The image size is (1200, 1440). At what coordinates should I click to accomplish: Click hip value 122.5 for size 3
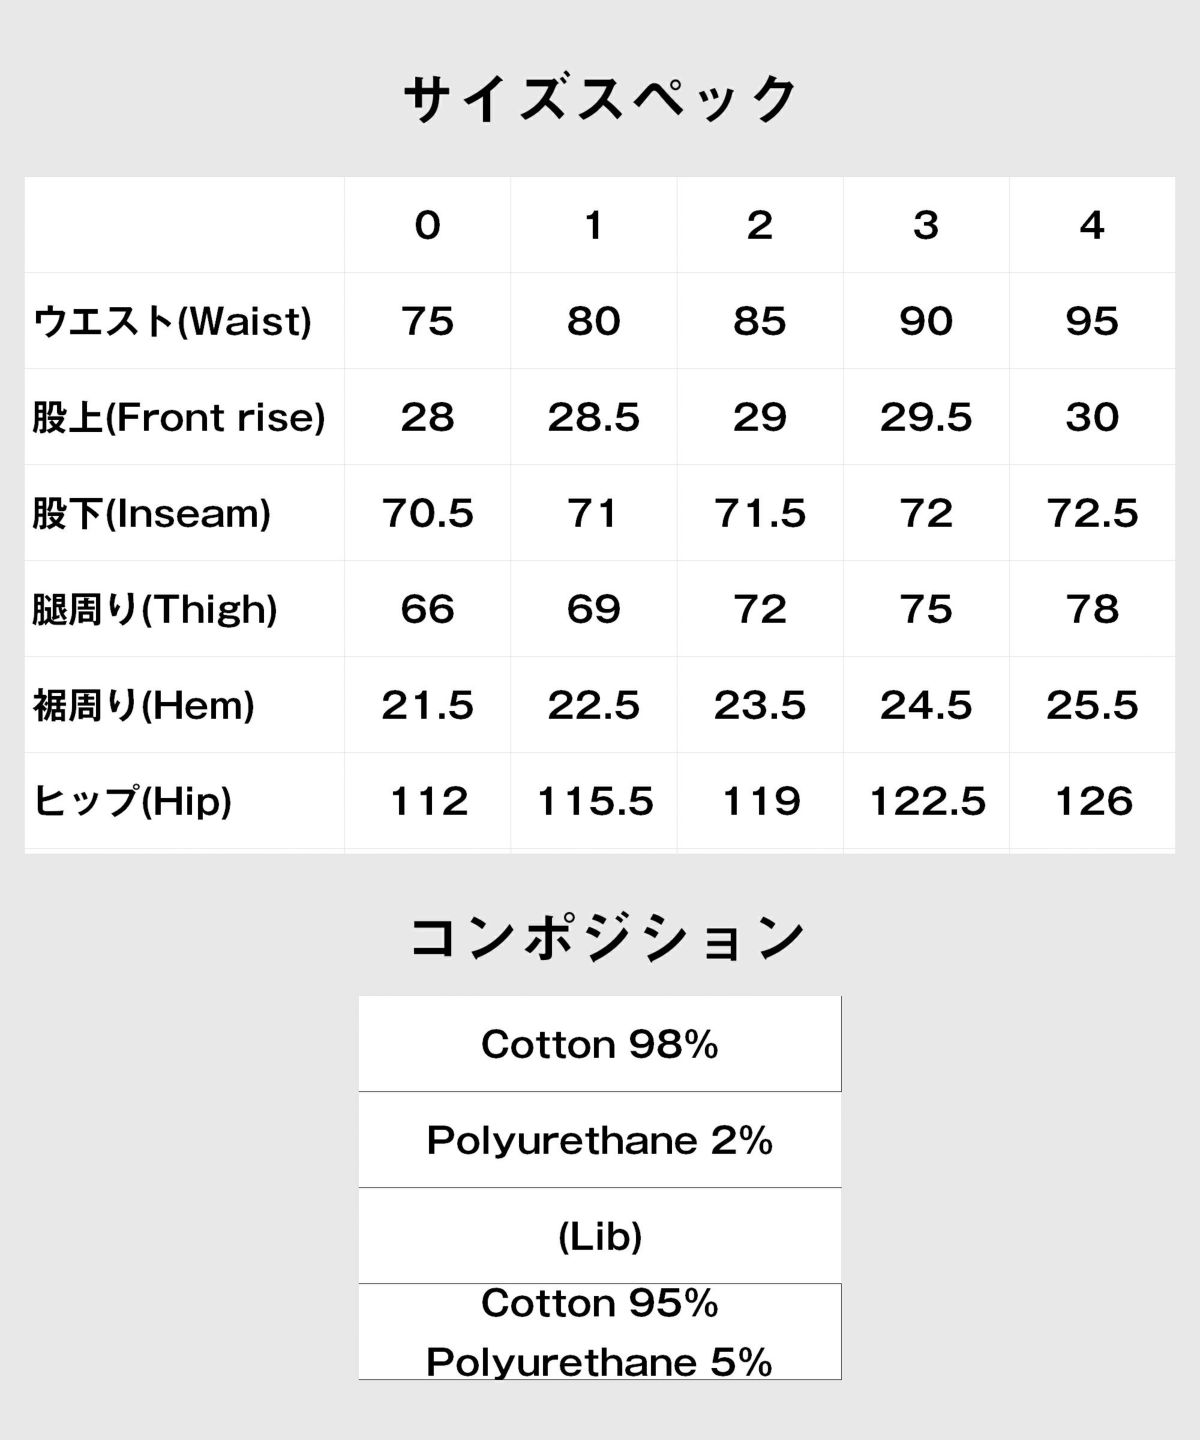(x=927, y=801)
